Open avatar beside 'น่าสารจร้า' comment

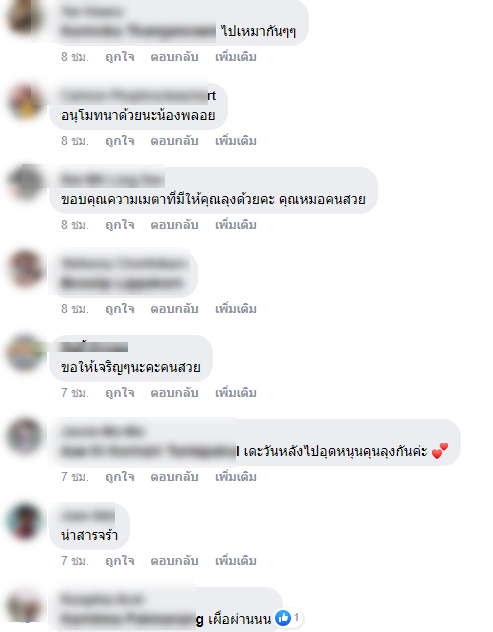pos(24,521)
